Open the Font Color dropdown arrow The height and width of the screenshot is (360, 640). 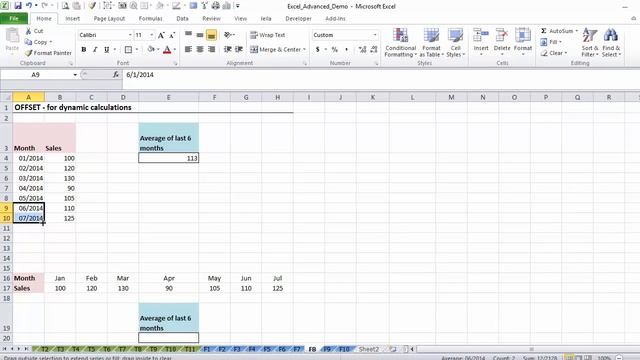point(175,49)
